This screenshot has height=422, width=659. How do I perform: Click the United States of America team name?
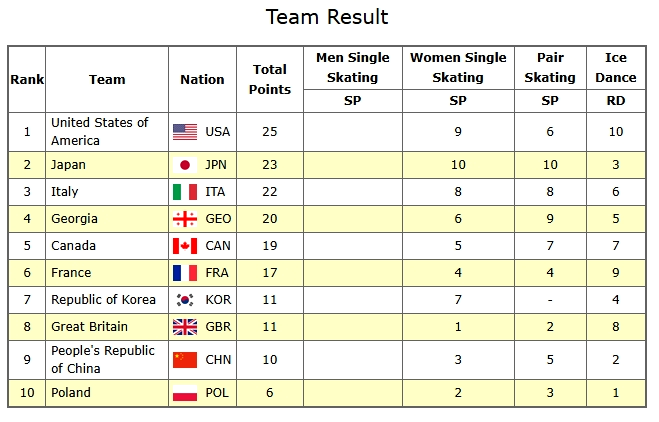pyautogui.click(x=99, y=131)
